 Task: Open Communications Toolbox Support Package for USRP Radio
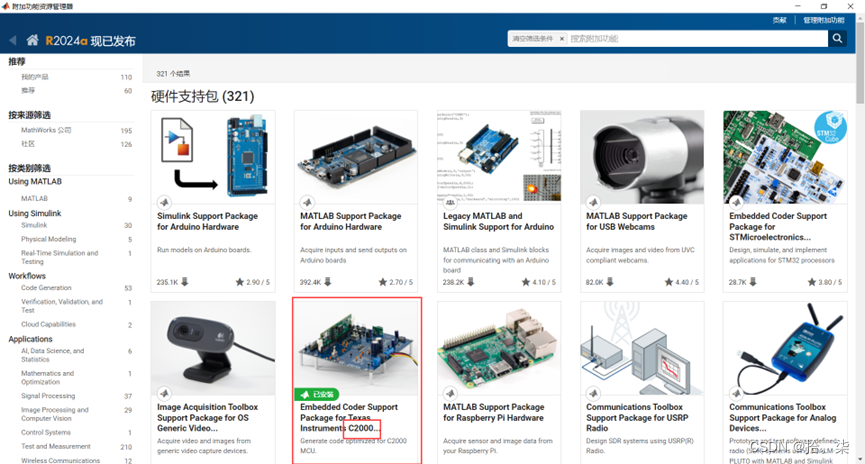[637, 417]
